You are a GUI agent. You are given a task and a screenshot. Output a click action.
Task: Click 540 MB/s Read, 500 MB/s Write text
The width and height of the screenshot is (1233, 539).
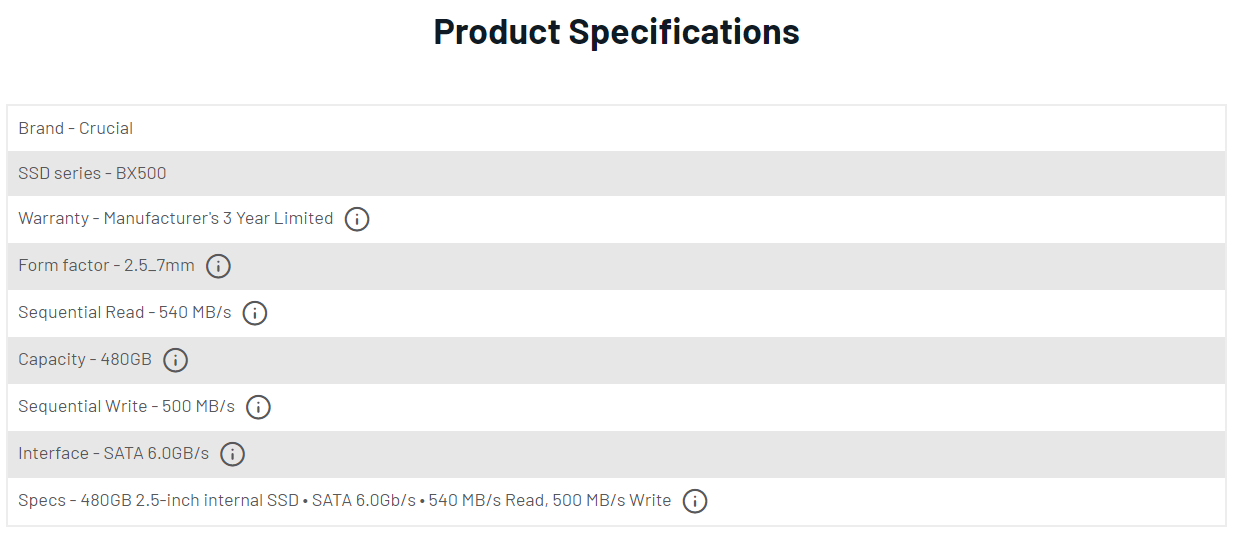click(x=549, y=500)
